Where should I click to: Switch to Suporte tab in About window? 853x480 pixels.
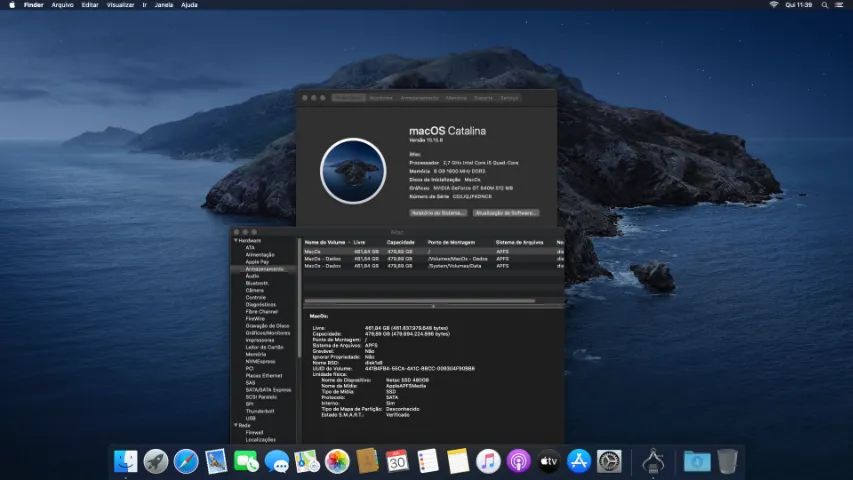click(x=483, y=98)
